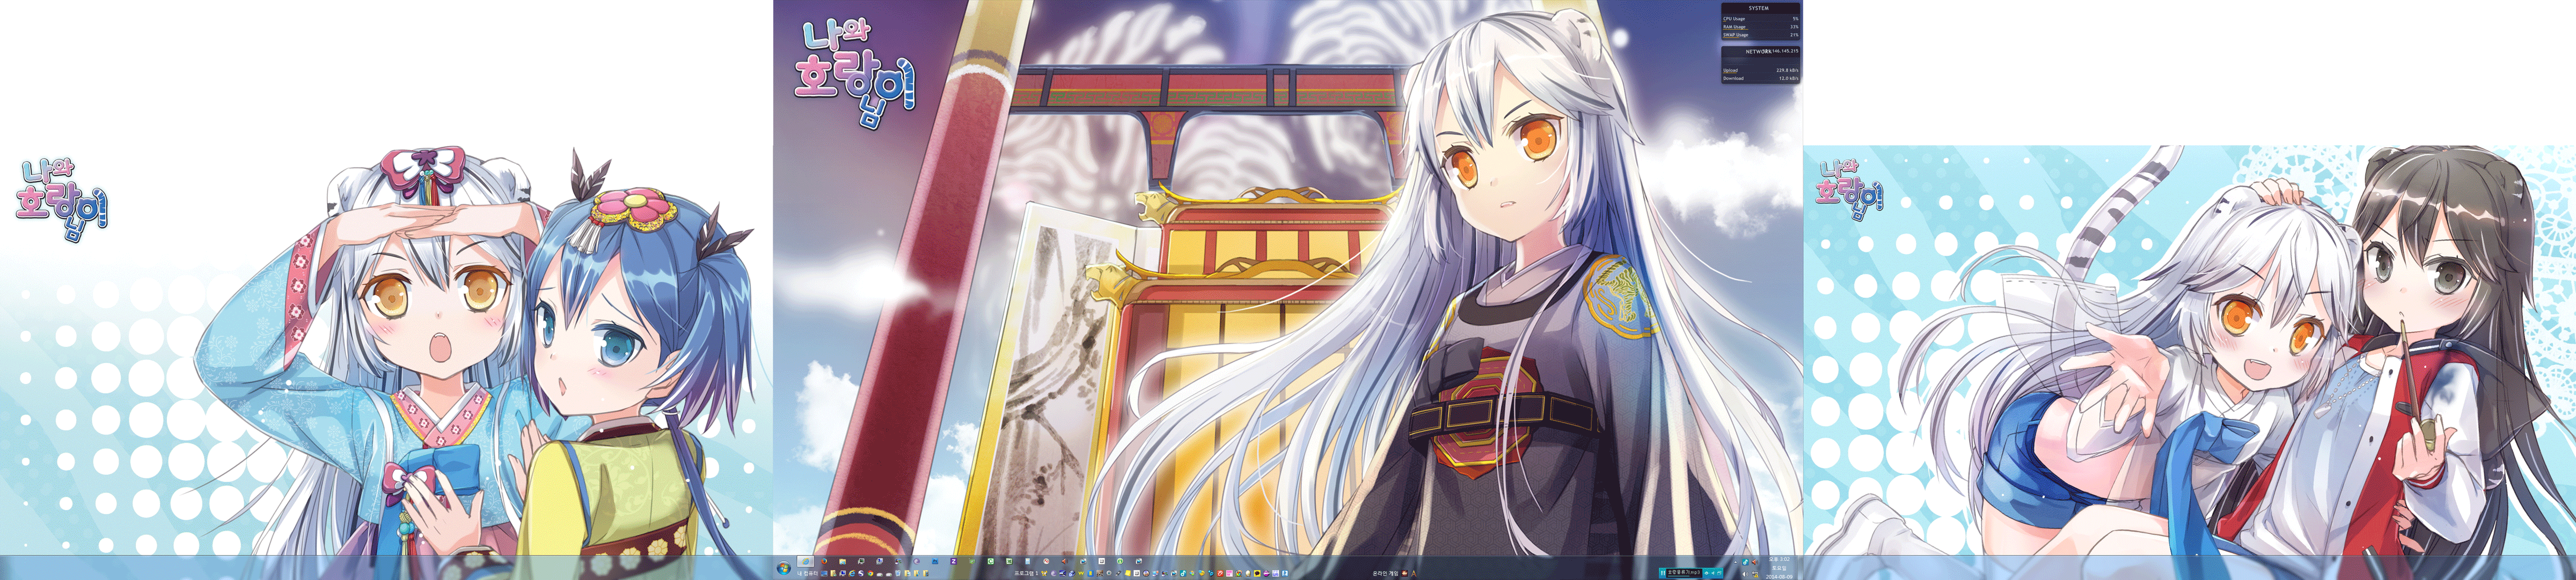Viewport: 2576px width, 580px height.
Task: Pause the playing mp3 in the mini player
Action: click(1662, 573)
